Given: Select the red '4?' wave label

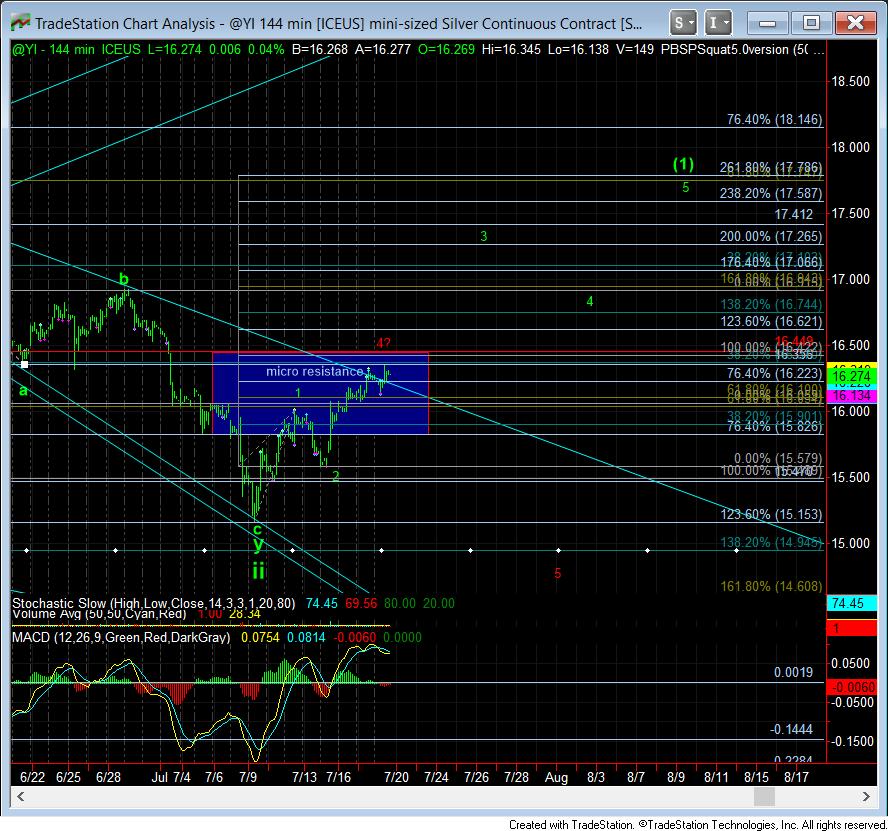Looking at the screenshot, I should coord(383,343).
